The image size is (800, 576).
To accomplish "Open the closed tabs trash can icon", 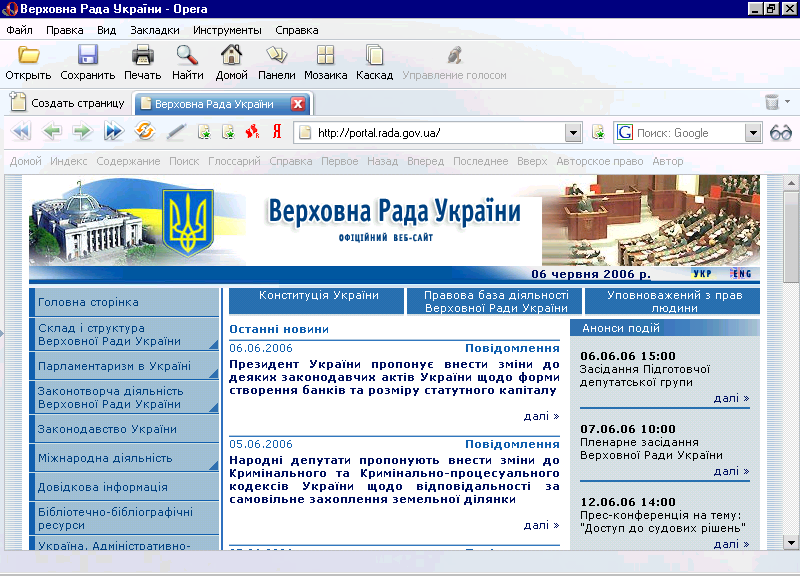I will click(772, 102).
